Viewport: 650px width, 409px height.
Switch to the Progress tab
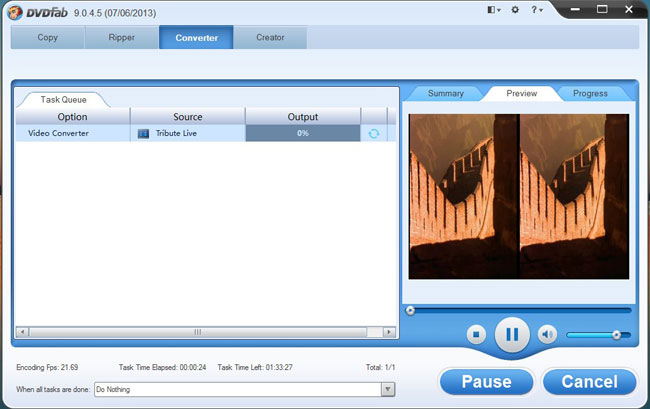[590, 93]
